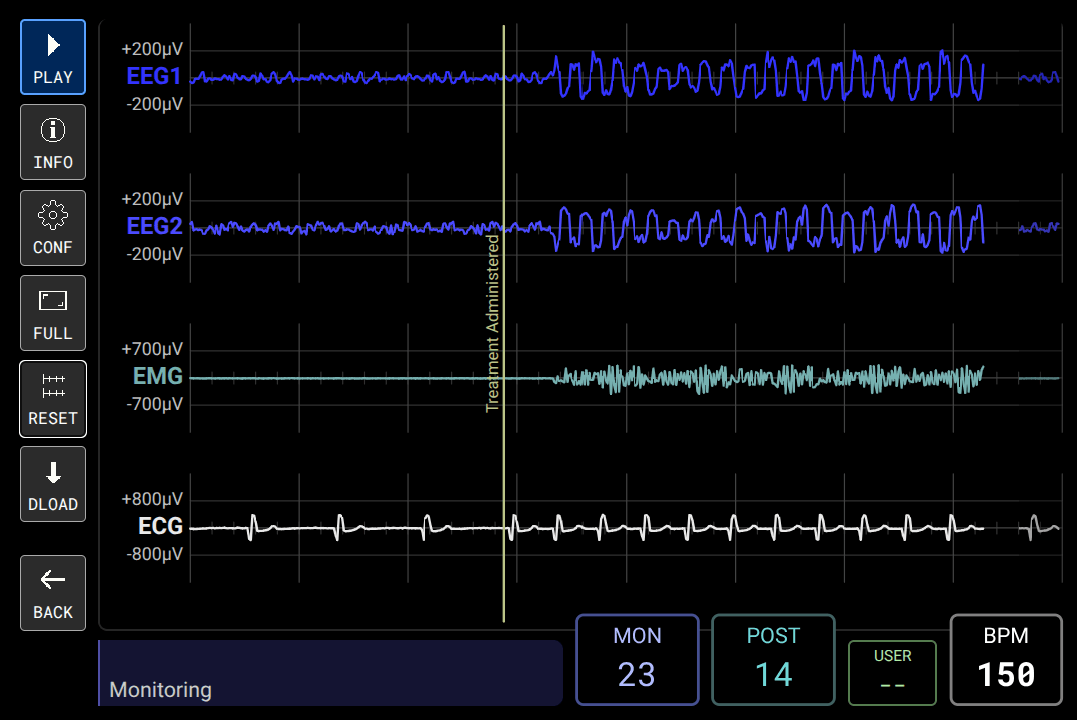Image resolution: width=1077 pixels, height=720 pixels.
Task: Click the EMG -700µV scale label
Action: (x=155, y=404)
